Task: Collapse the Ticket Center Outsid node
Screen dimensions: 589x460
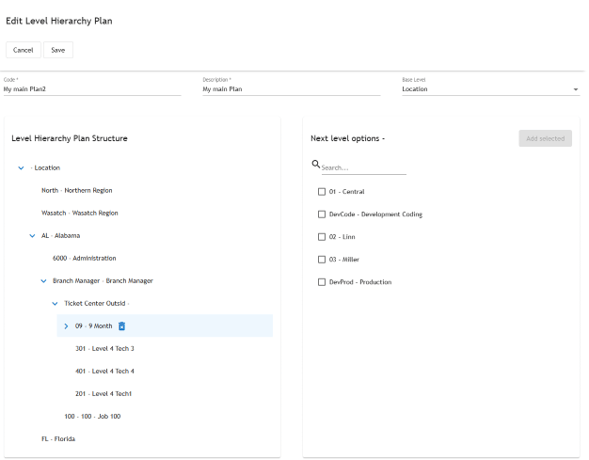Action: [x=55, y=303]
